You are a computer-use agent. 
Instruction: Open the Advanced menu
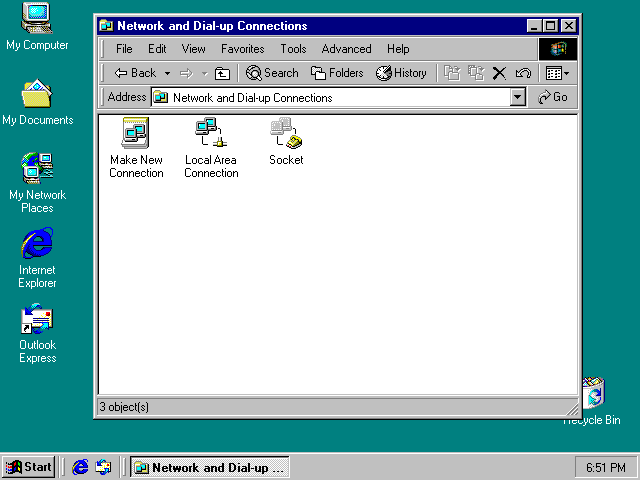346,49
